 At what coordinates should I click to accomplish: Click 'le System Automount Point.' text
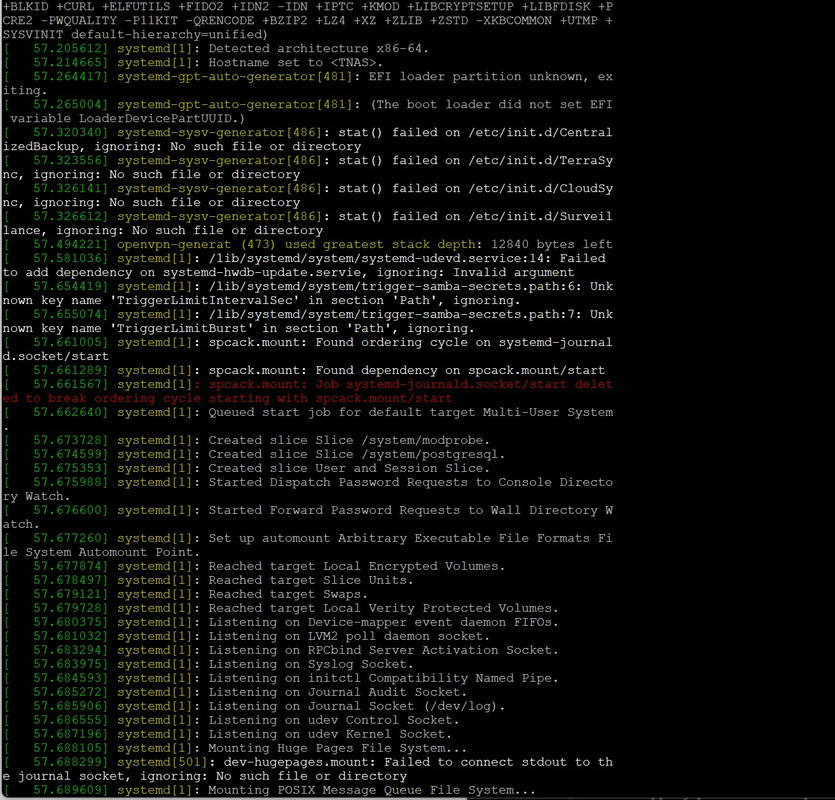(x=101, y=552)
